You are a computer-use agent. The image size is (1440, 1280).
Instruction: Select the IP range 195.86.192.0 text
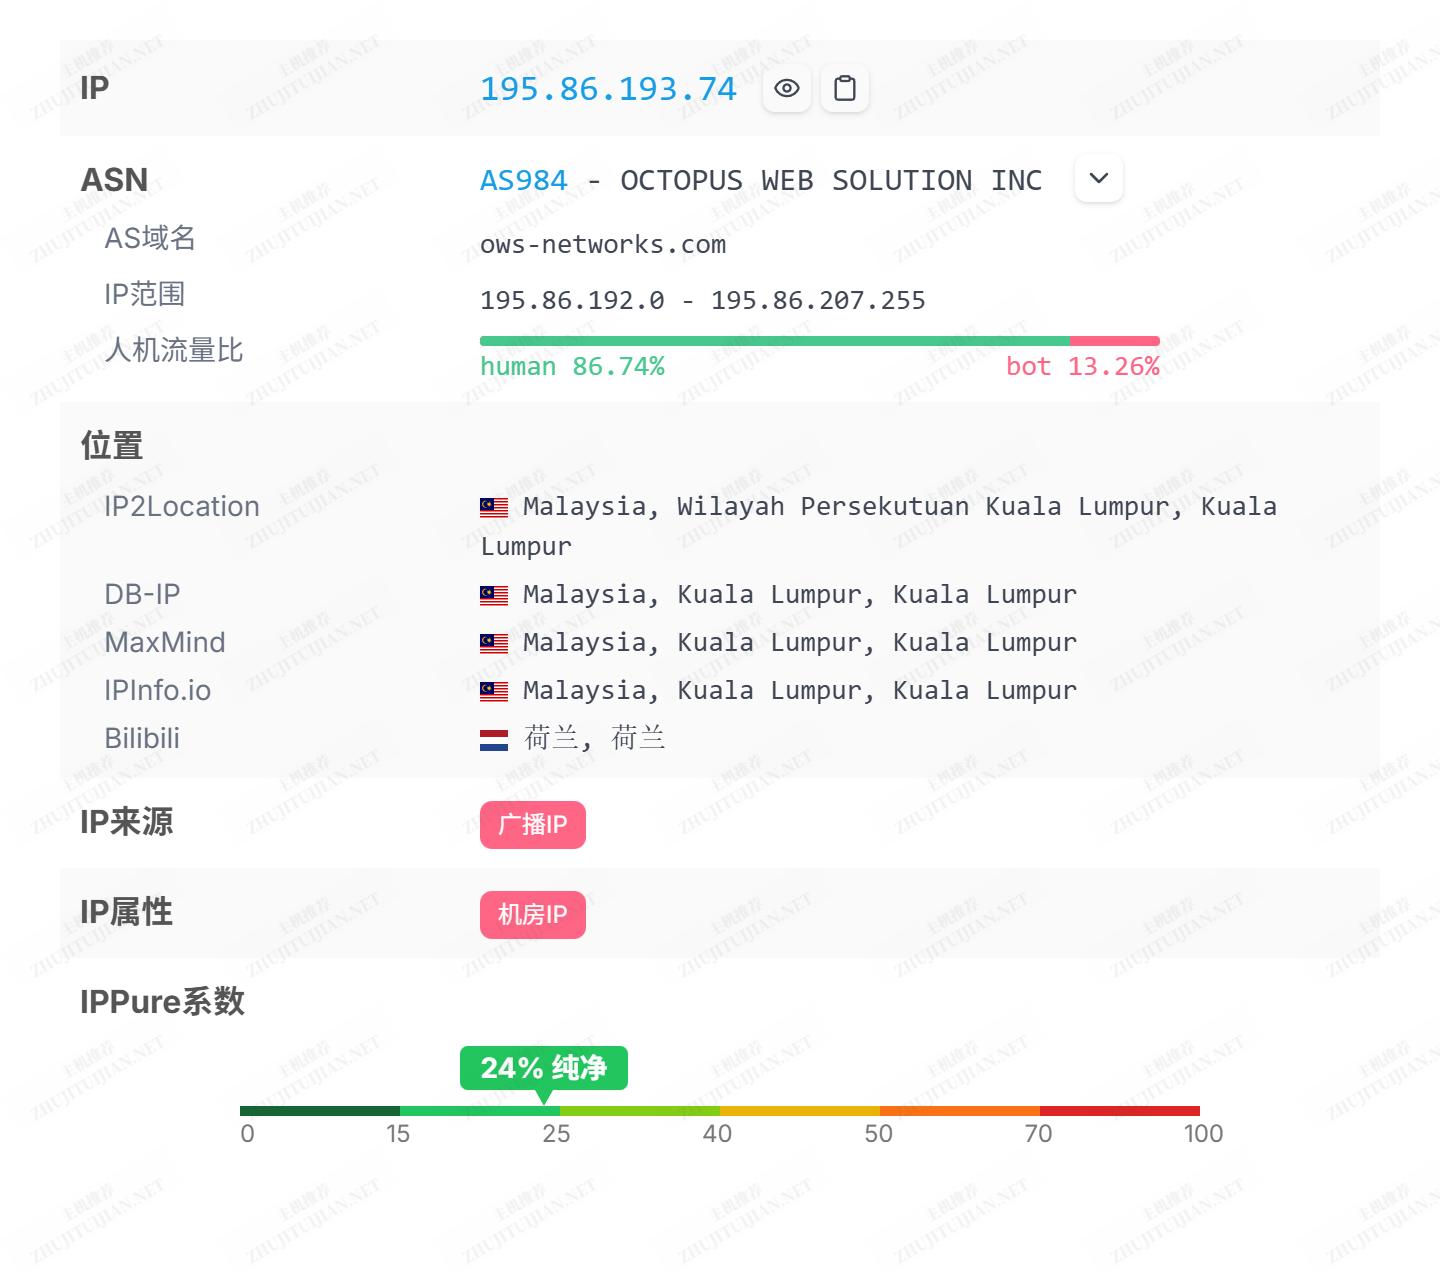coord(572,301)
